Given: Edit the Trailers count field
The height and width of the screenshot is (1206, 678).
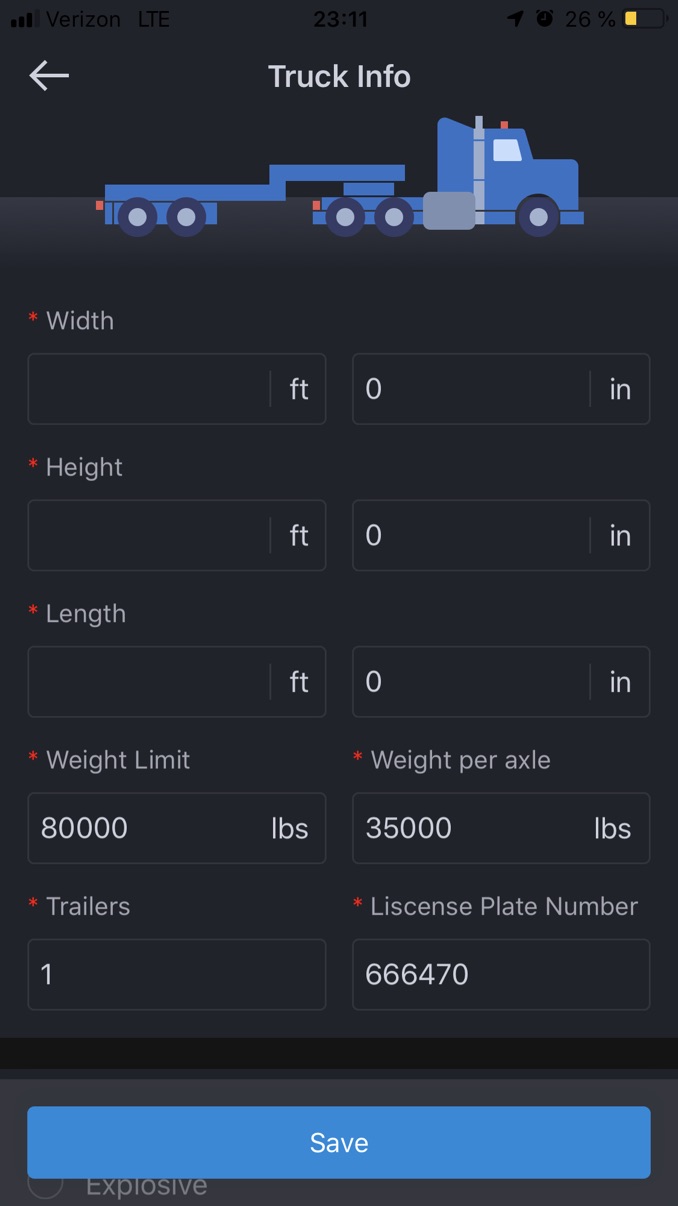Looking at the screenshot, I should click(x=176, y=974).
